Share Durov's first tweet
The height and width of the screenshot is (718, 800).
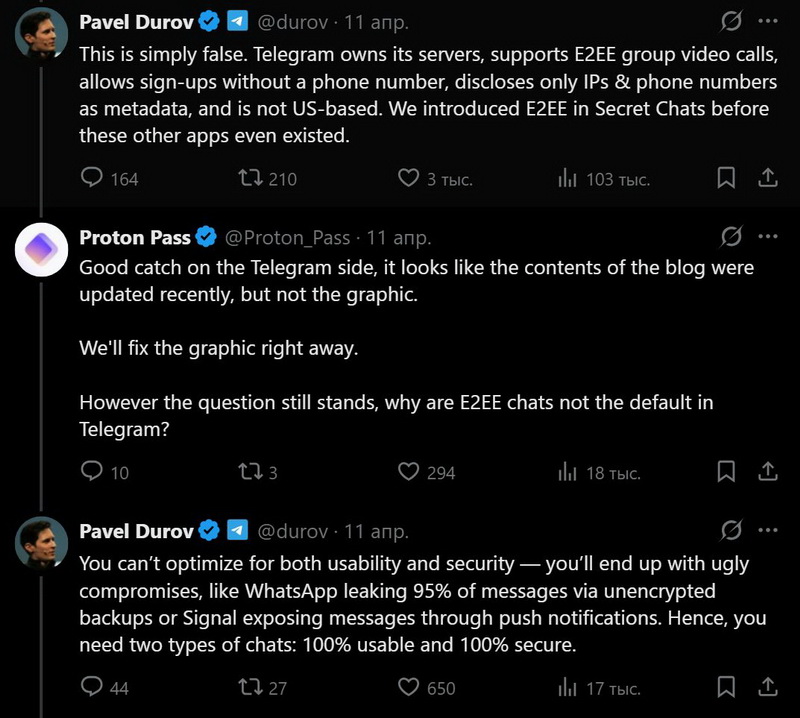pyautogui.click(x=768, y=178)
